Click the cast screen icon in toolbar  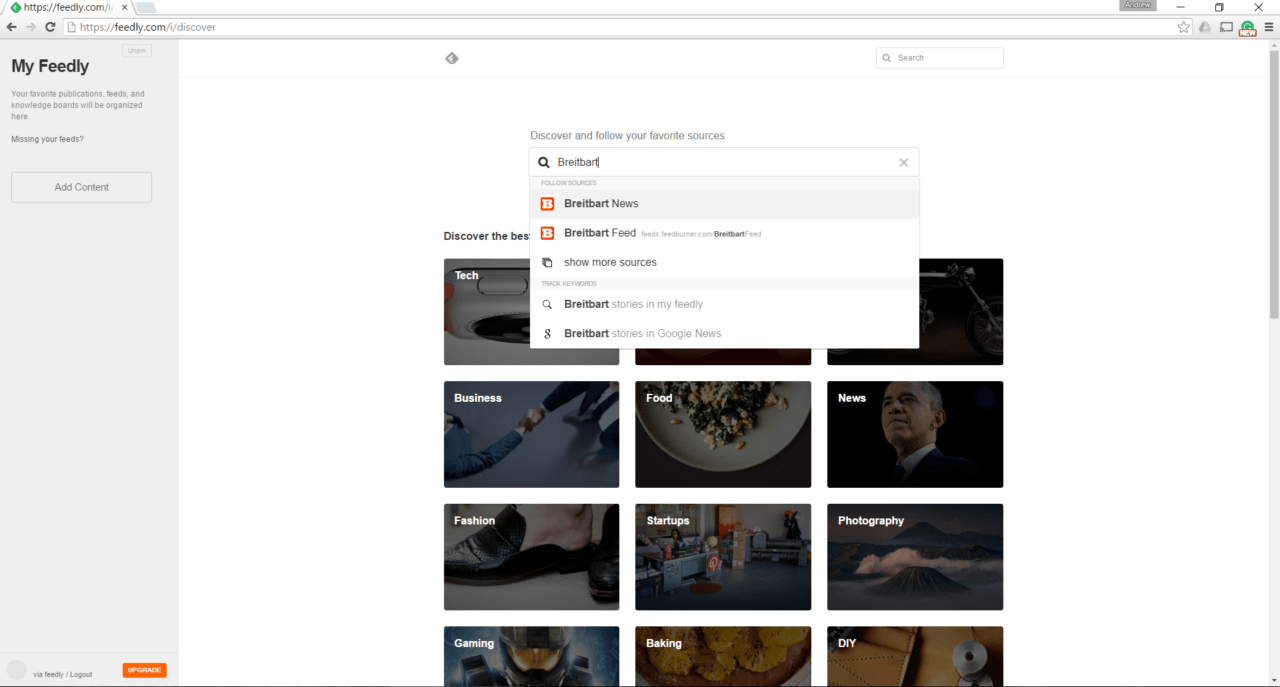pyautogui.click(x=1226, y=27)
